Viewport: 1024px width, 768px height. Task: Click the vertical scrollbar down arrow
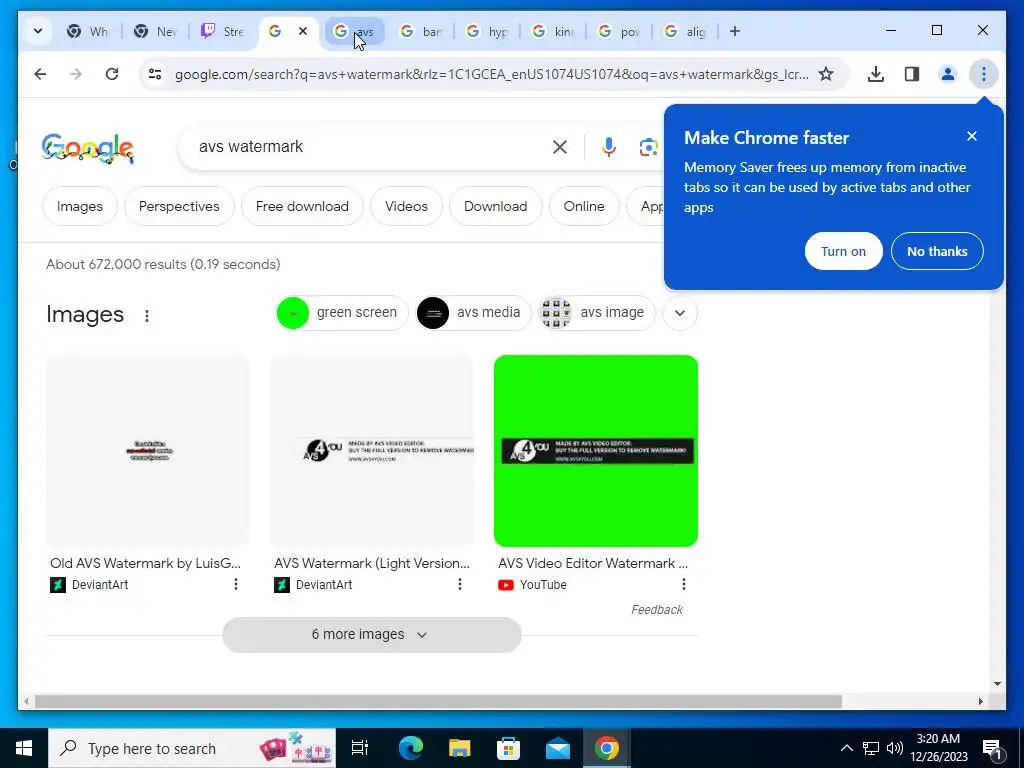(x=997, y=684)
